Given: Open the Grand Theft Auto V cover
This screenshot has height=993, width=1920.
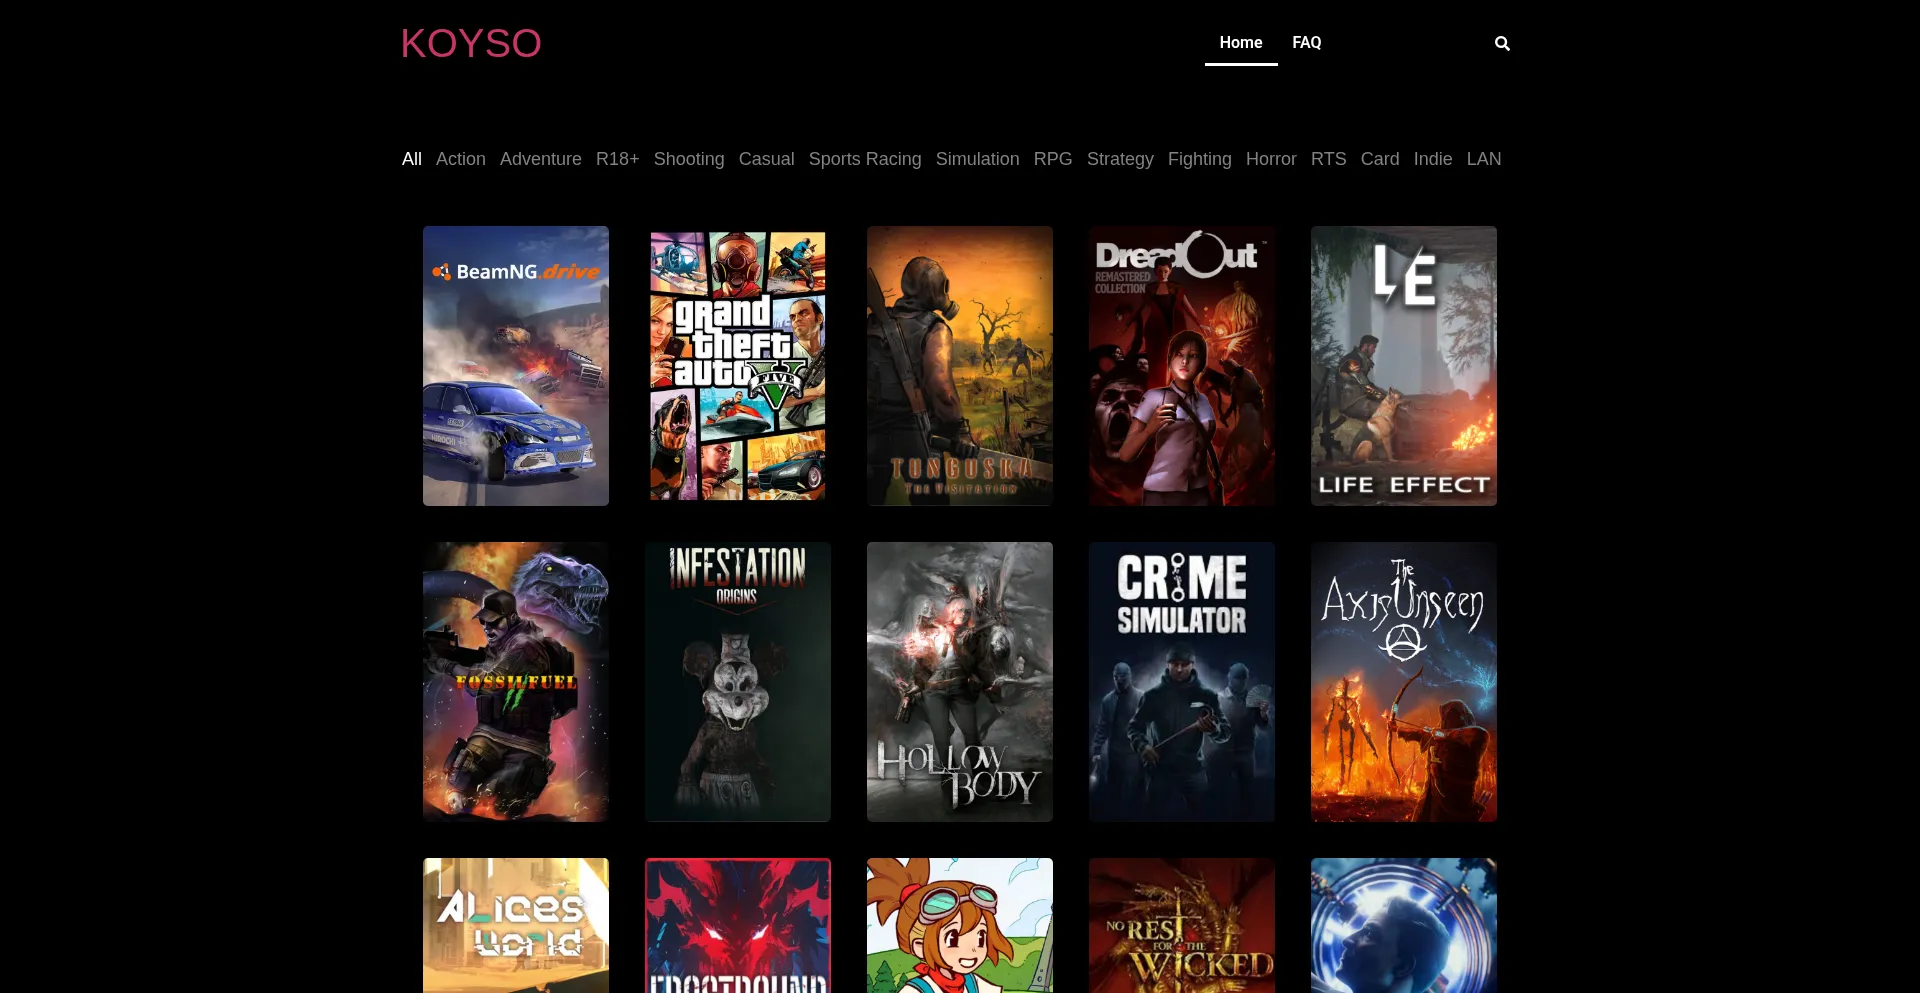Looking at the screenshot, I should pyautogui.click(x=738, y=366).
